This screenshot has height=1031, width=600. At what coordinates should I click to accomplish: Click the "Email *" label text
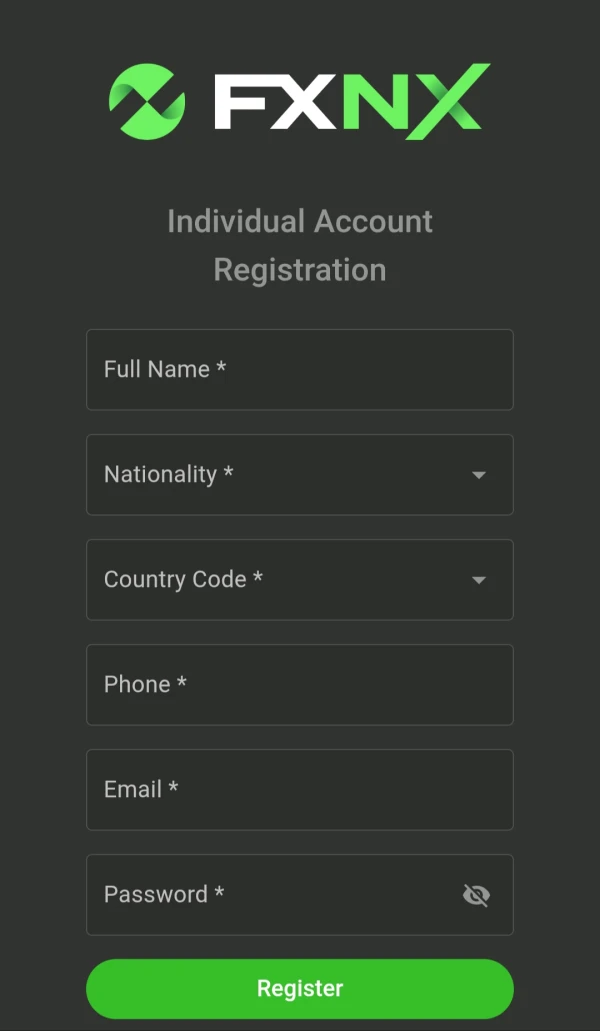pyautogui.click(x=141, y=789)
